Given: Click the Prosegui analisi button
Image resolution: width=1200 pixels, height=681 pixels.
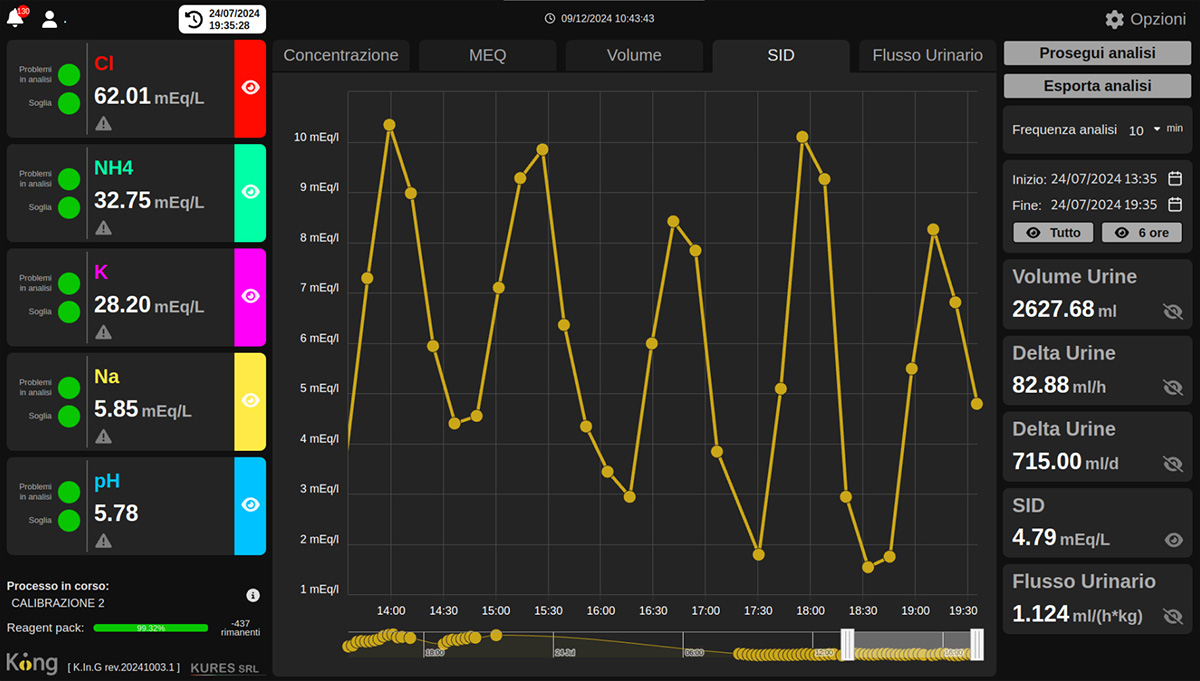Looking at the screenshot, I should [x=1097, y=53].
